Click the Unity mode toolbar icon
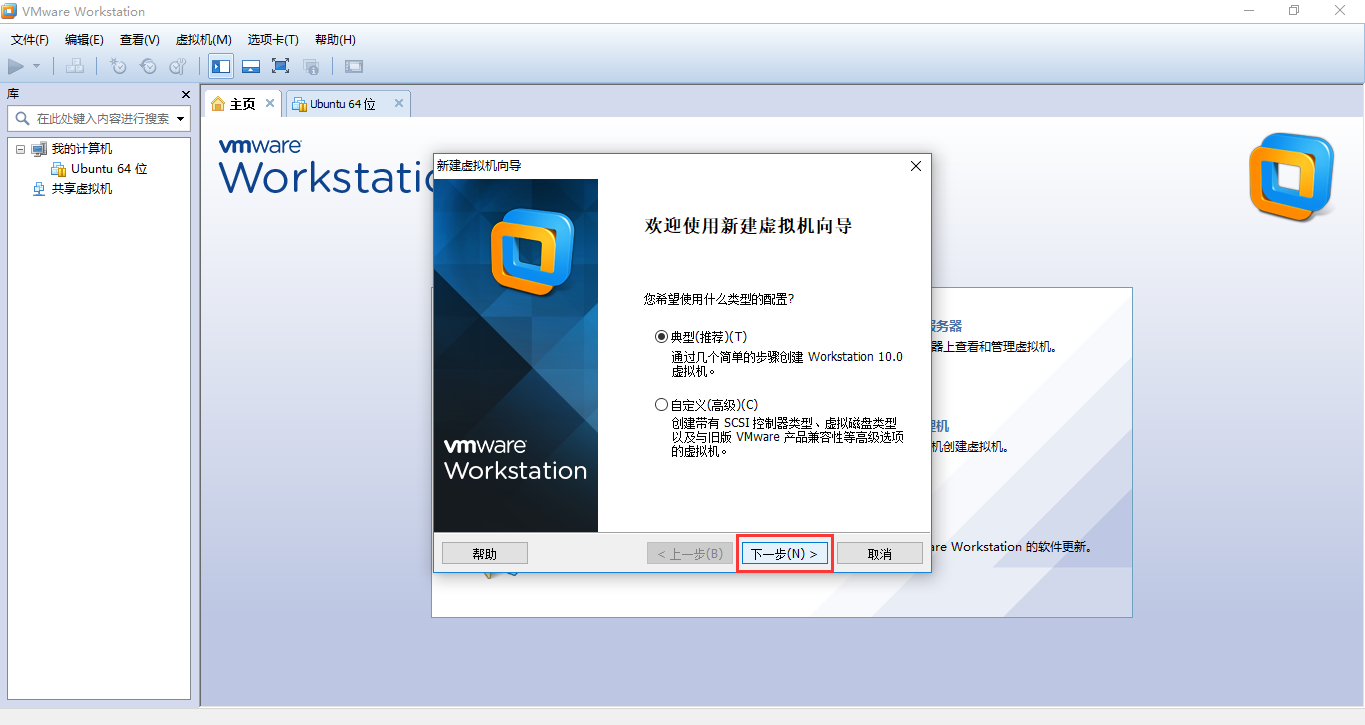 (311, 66)
